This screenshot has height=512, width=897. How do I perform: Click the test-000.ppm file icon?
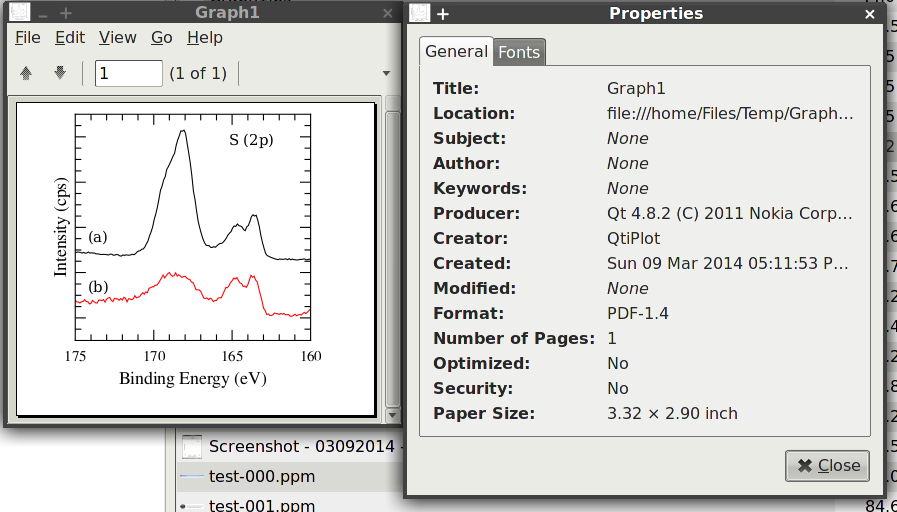click(192, 477)
